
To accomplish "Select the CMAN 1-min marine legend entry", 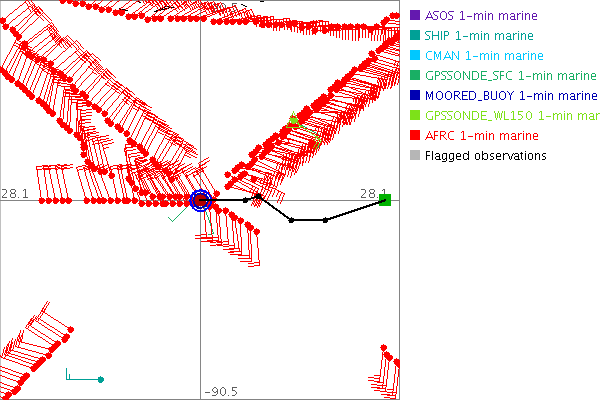I will tap(484, 56).
